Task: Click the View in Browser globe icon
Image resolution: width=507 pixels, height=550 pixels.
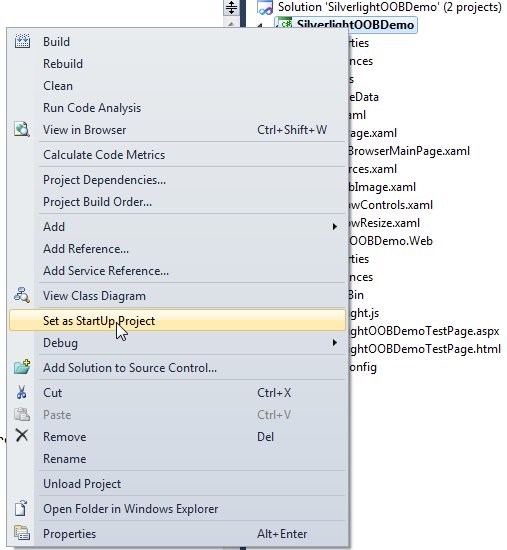Action: click(22, 129)
